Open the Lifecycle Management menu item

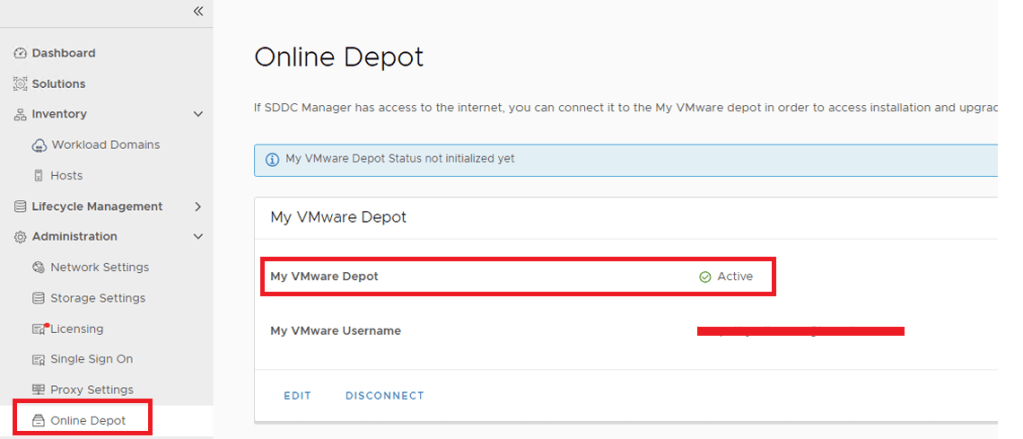pos(96,207)
